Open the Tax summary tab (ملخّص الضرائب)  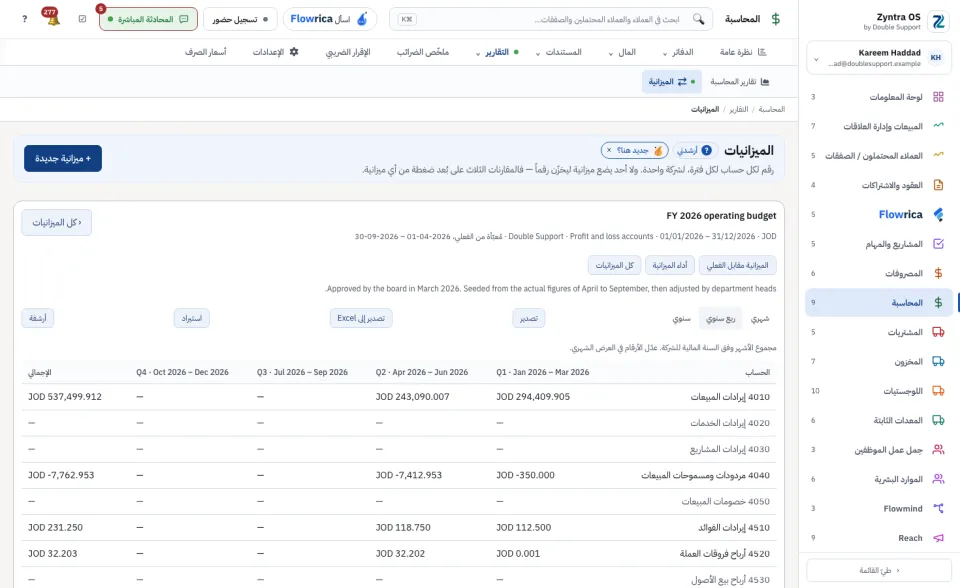(x=422, y=52)
